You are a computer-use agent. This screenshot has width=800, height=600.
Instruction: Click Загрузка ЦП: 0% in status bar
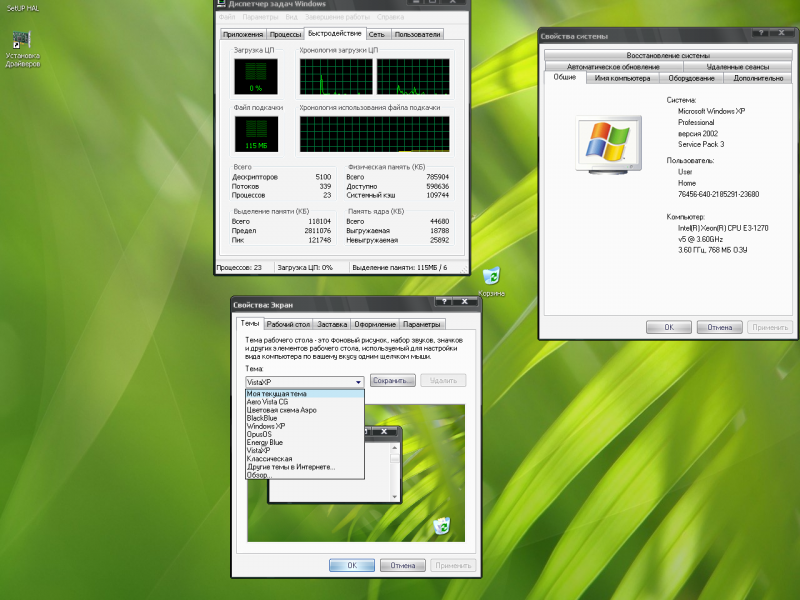[305, 267]
